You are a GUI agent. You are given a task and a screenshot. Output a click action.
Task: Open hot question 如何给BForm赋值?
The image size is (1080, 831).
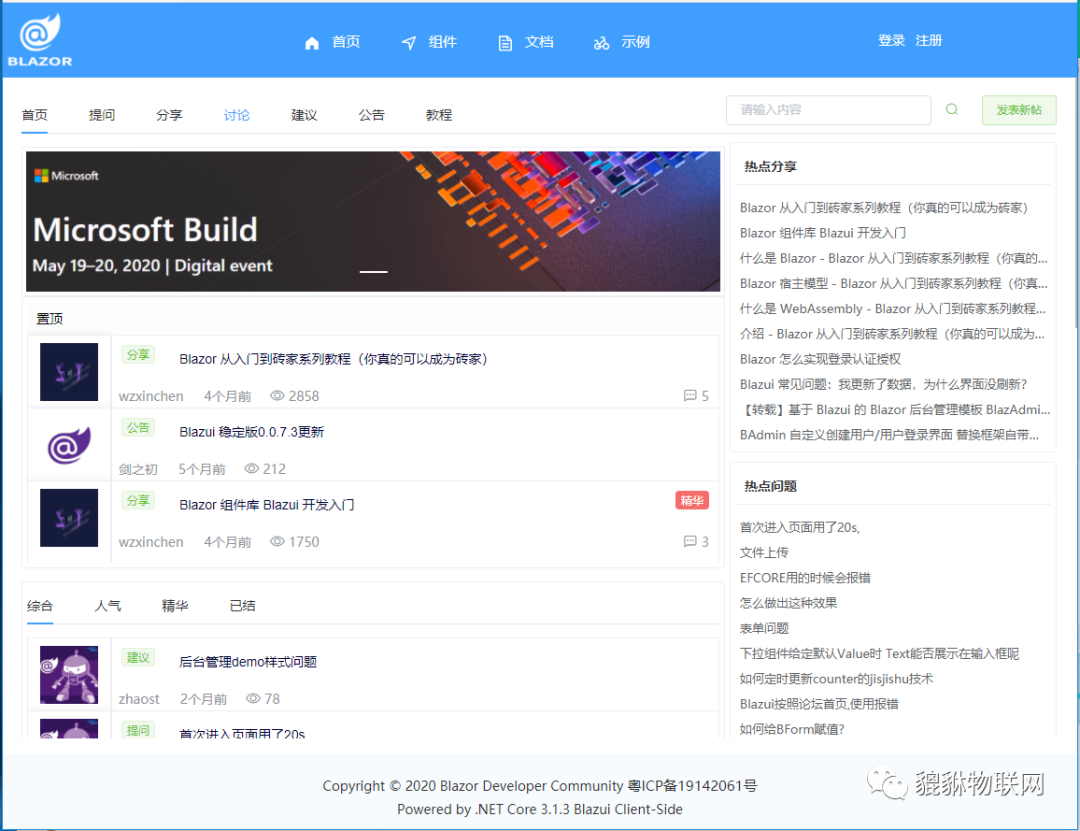pyautogui.click(x=792, y=729)
